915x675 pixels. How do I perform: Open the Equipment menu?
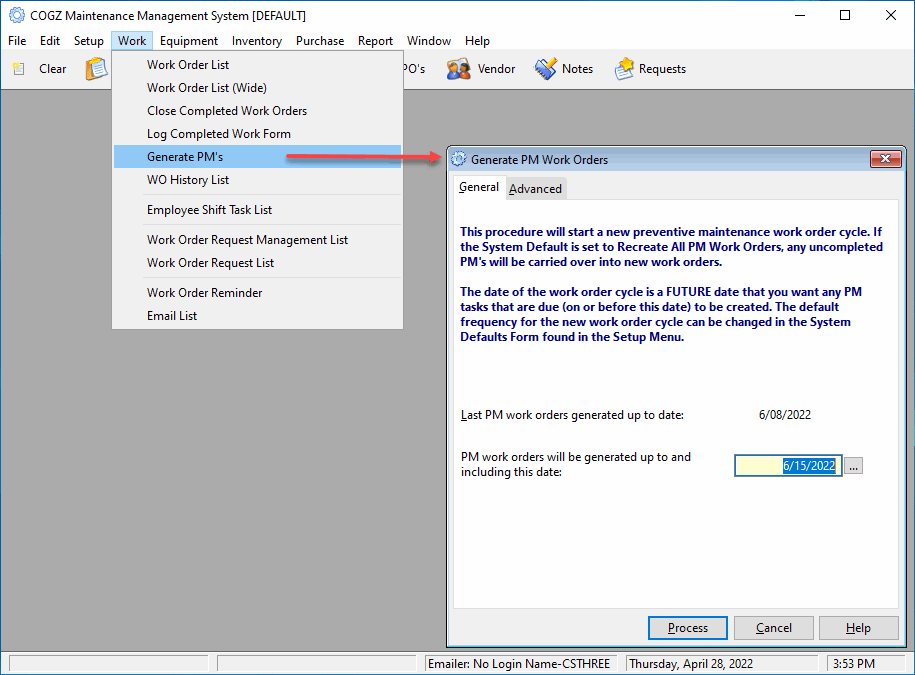188,41
